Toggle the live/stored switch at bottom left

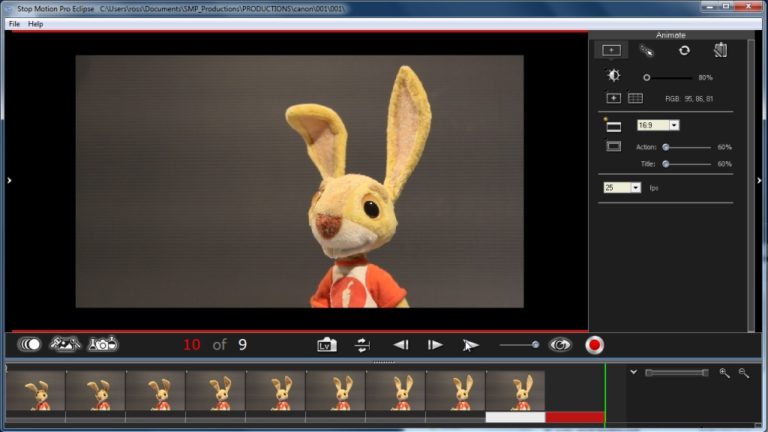29,344
